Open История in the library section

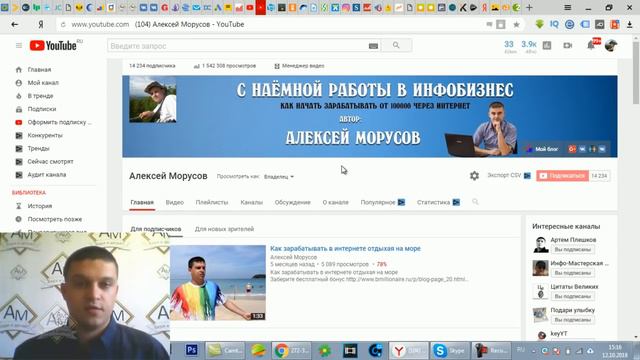[x=40, y=206]
